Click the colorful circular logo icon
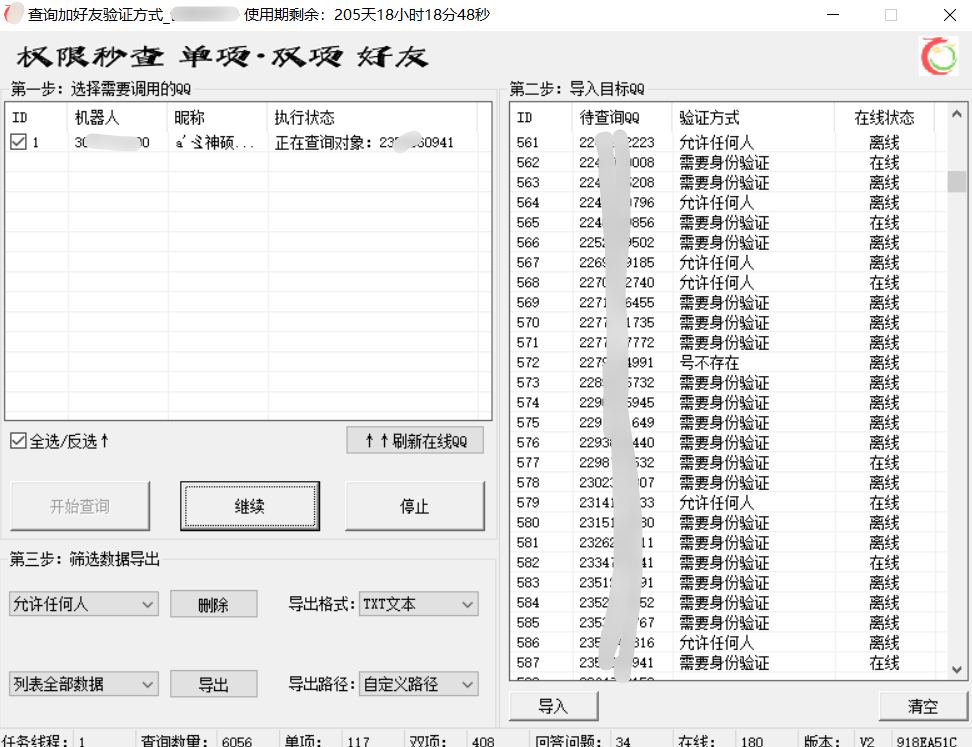The height and width of the screenshot is (747, 972). [938, 57]
